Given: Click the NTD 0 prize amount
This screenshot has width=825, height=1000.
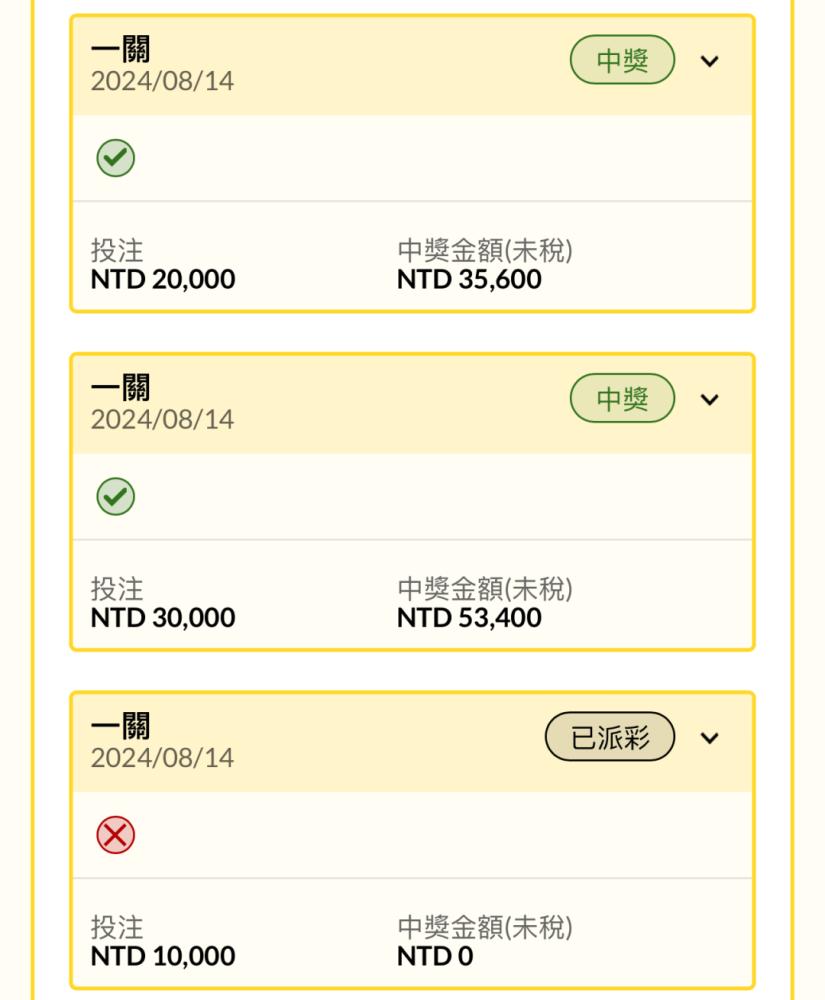Looking at the screenshot, I should [x=435, y=956].
